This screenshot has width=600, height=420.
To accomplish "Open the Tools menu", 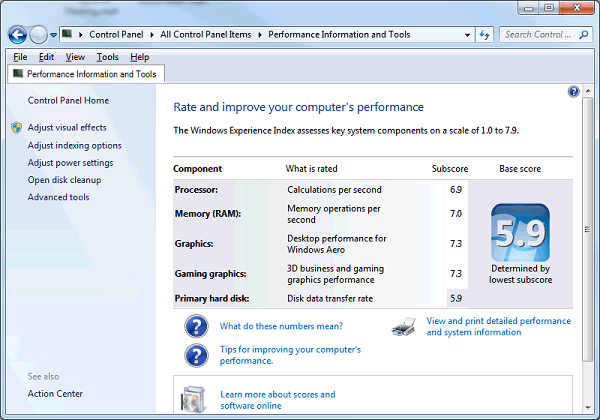I will click(108, 57).
